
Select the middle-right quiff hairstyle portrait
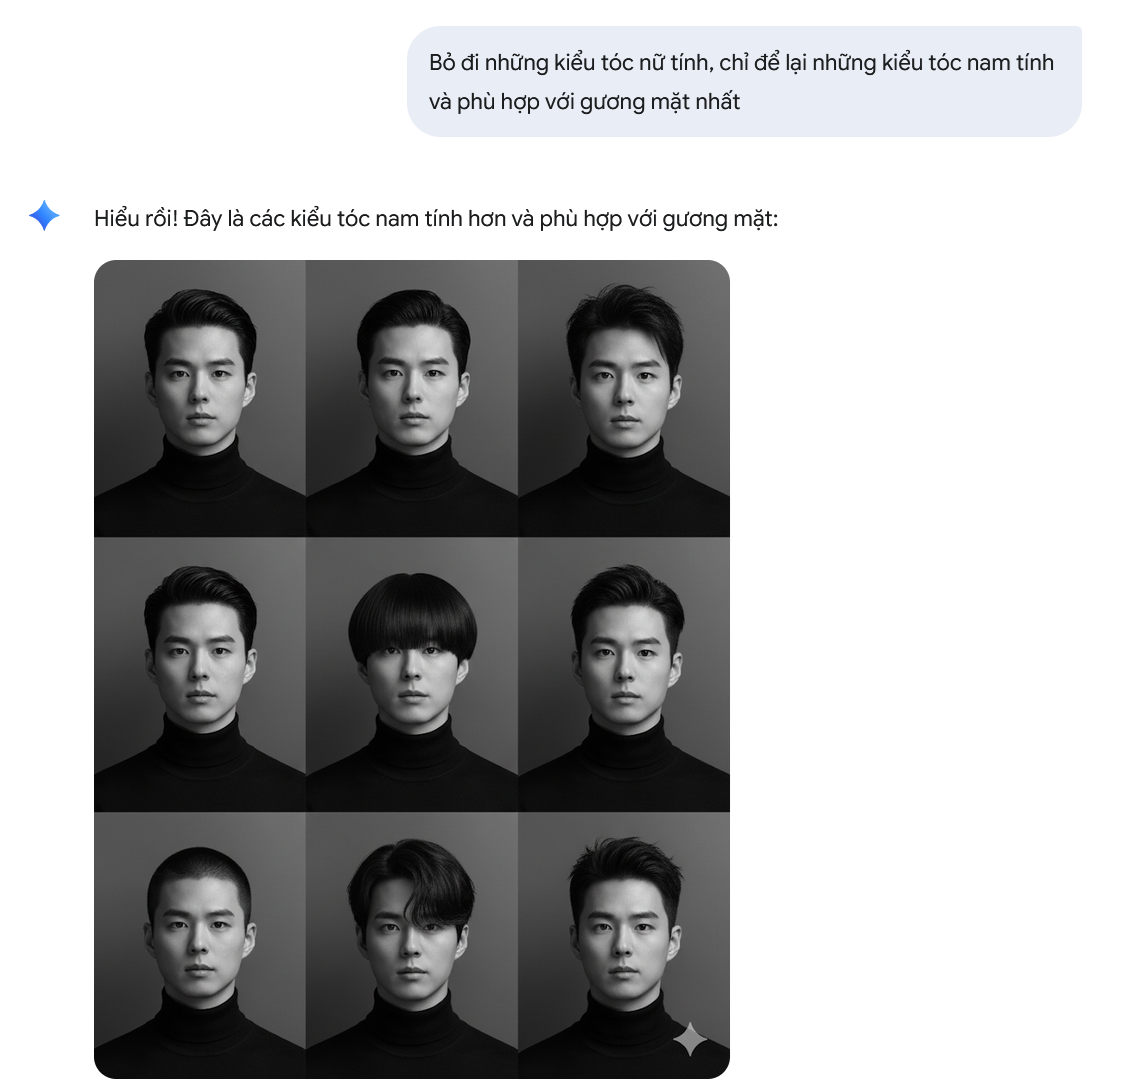pyautogui.click(x=624, y=675)
